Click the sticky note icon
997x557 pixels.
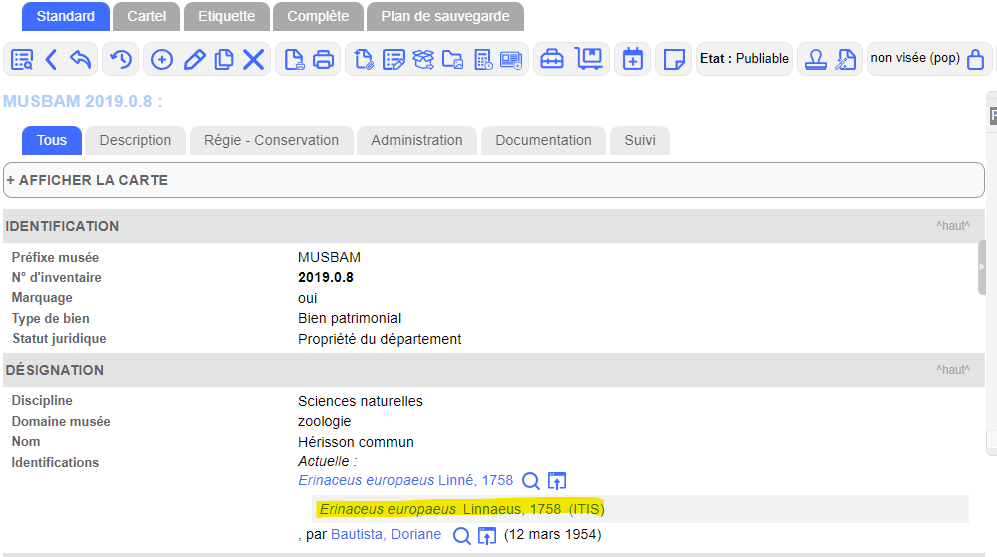pos(674,60)
